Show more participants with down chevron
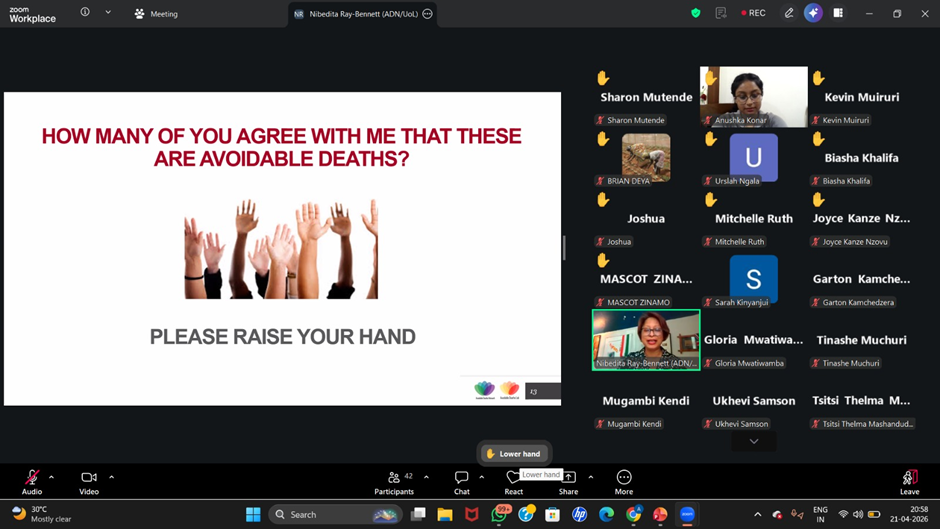Image resolution: width=940 pixels, height=529 pixels. [x=754, y=441]
